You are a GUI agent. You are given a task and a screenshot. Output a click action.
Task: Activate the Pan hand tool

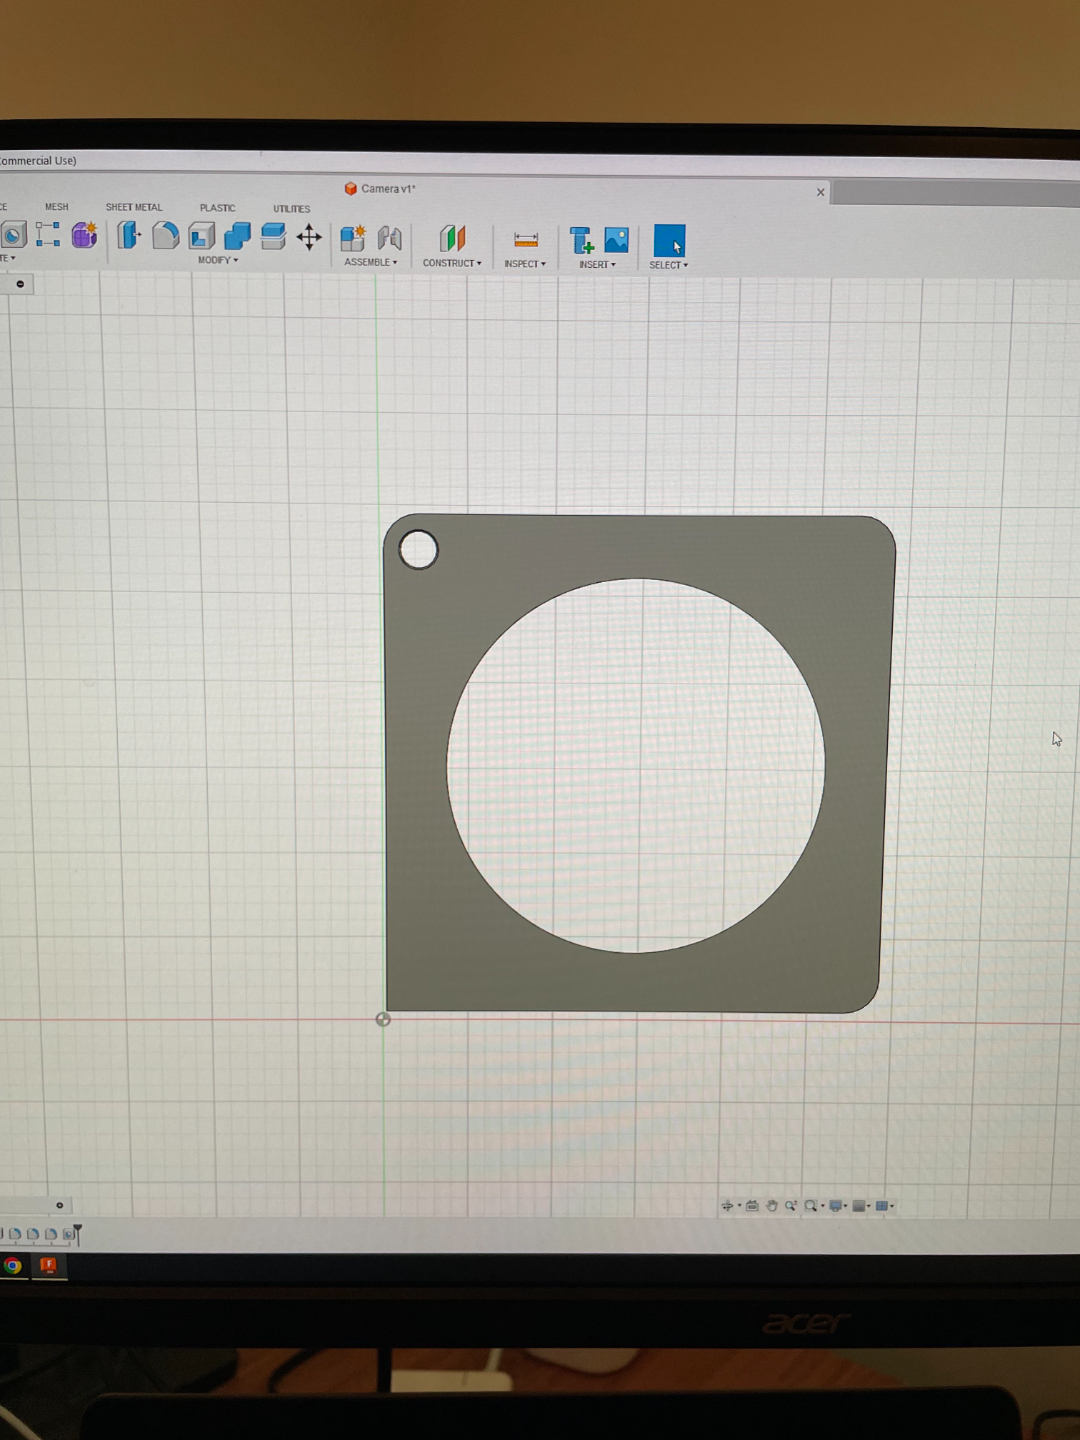point(772,1206)
